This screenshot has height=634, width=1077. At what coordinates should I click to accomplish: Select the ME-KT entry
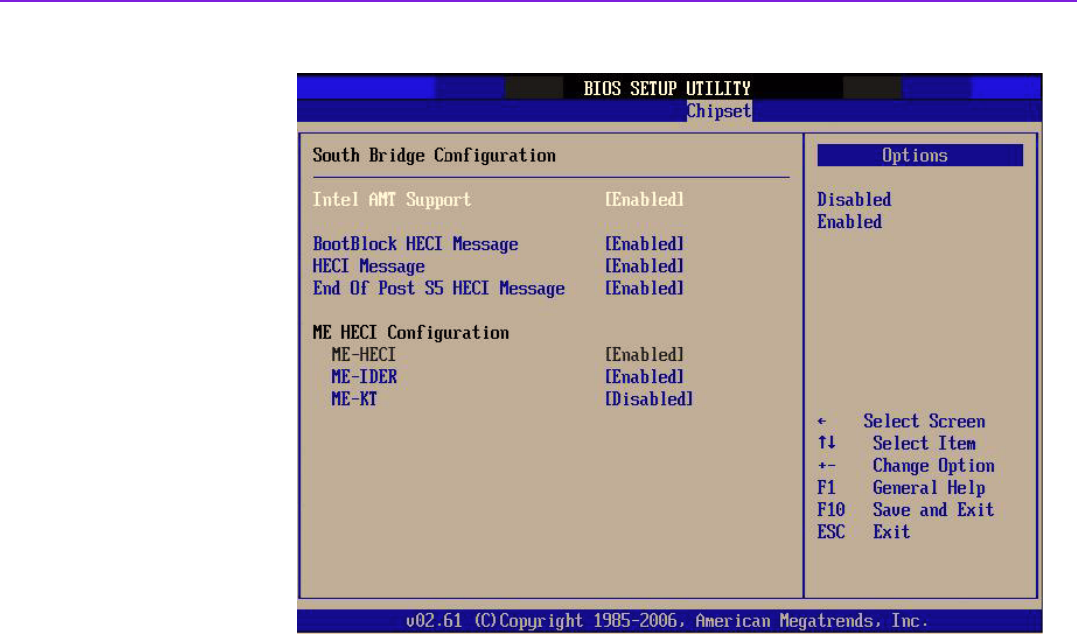[x=354, y=399]
